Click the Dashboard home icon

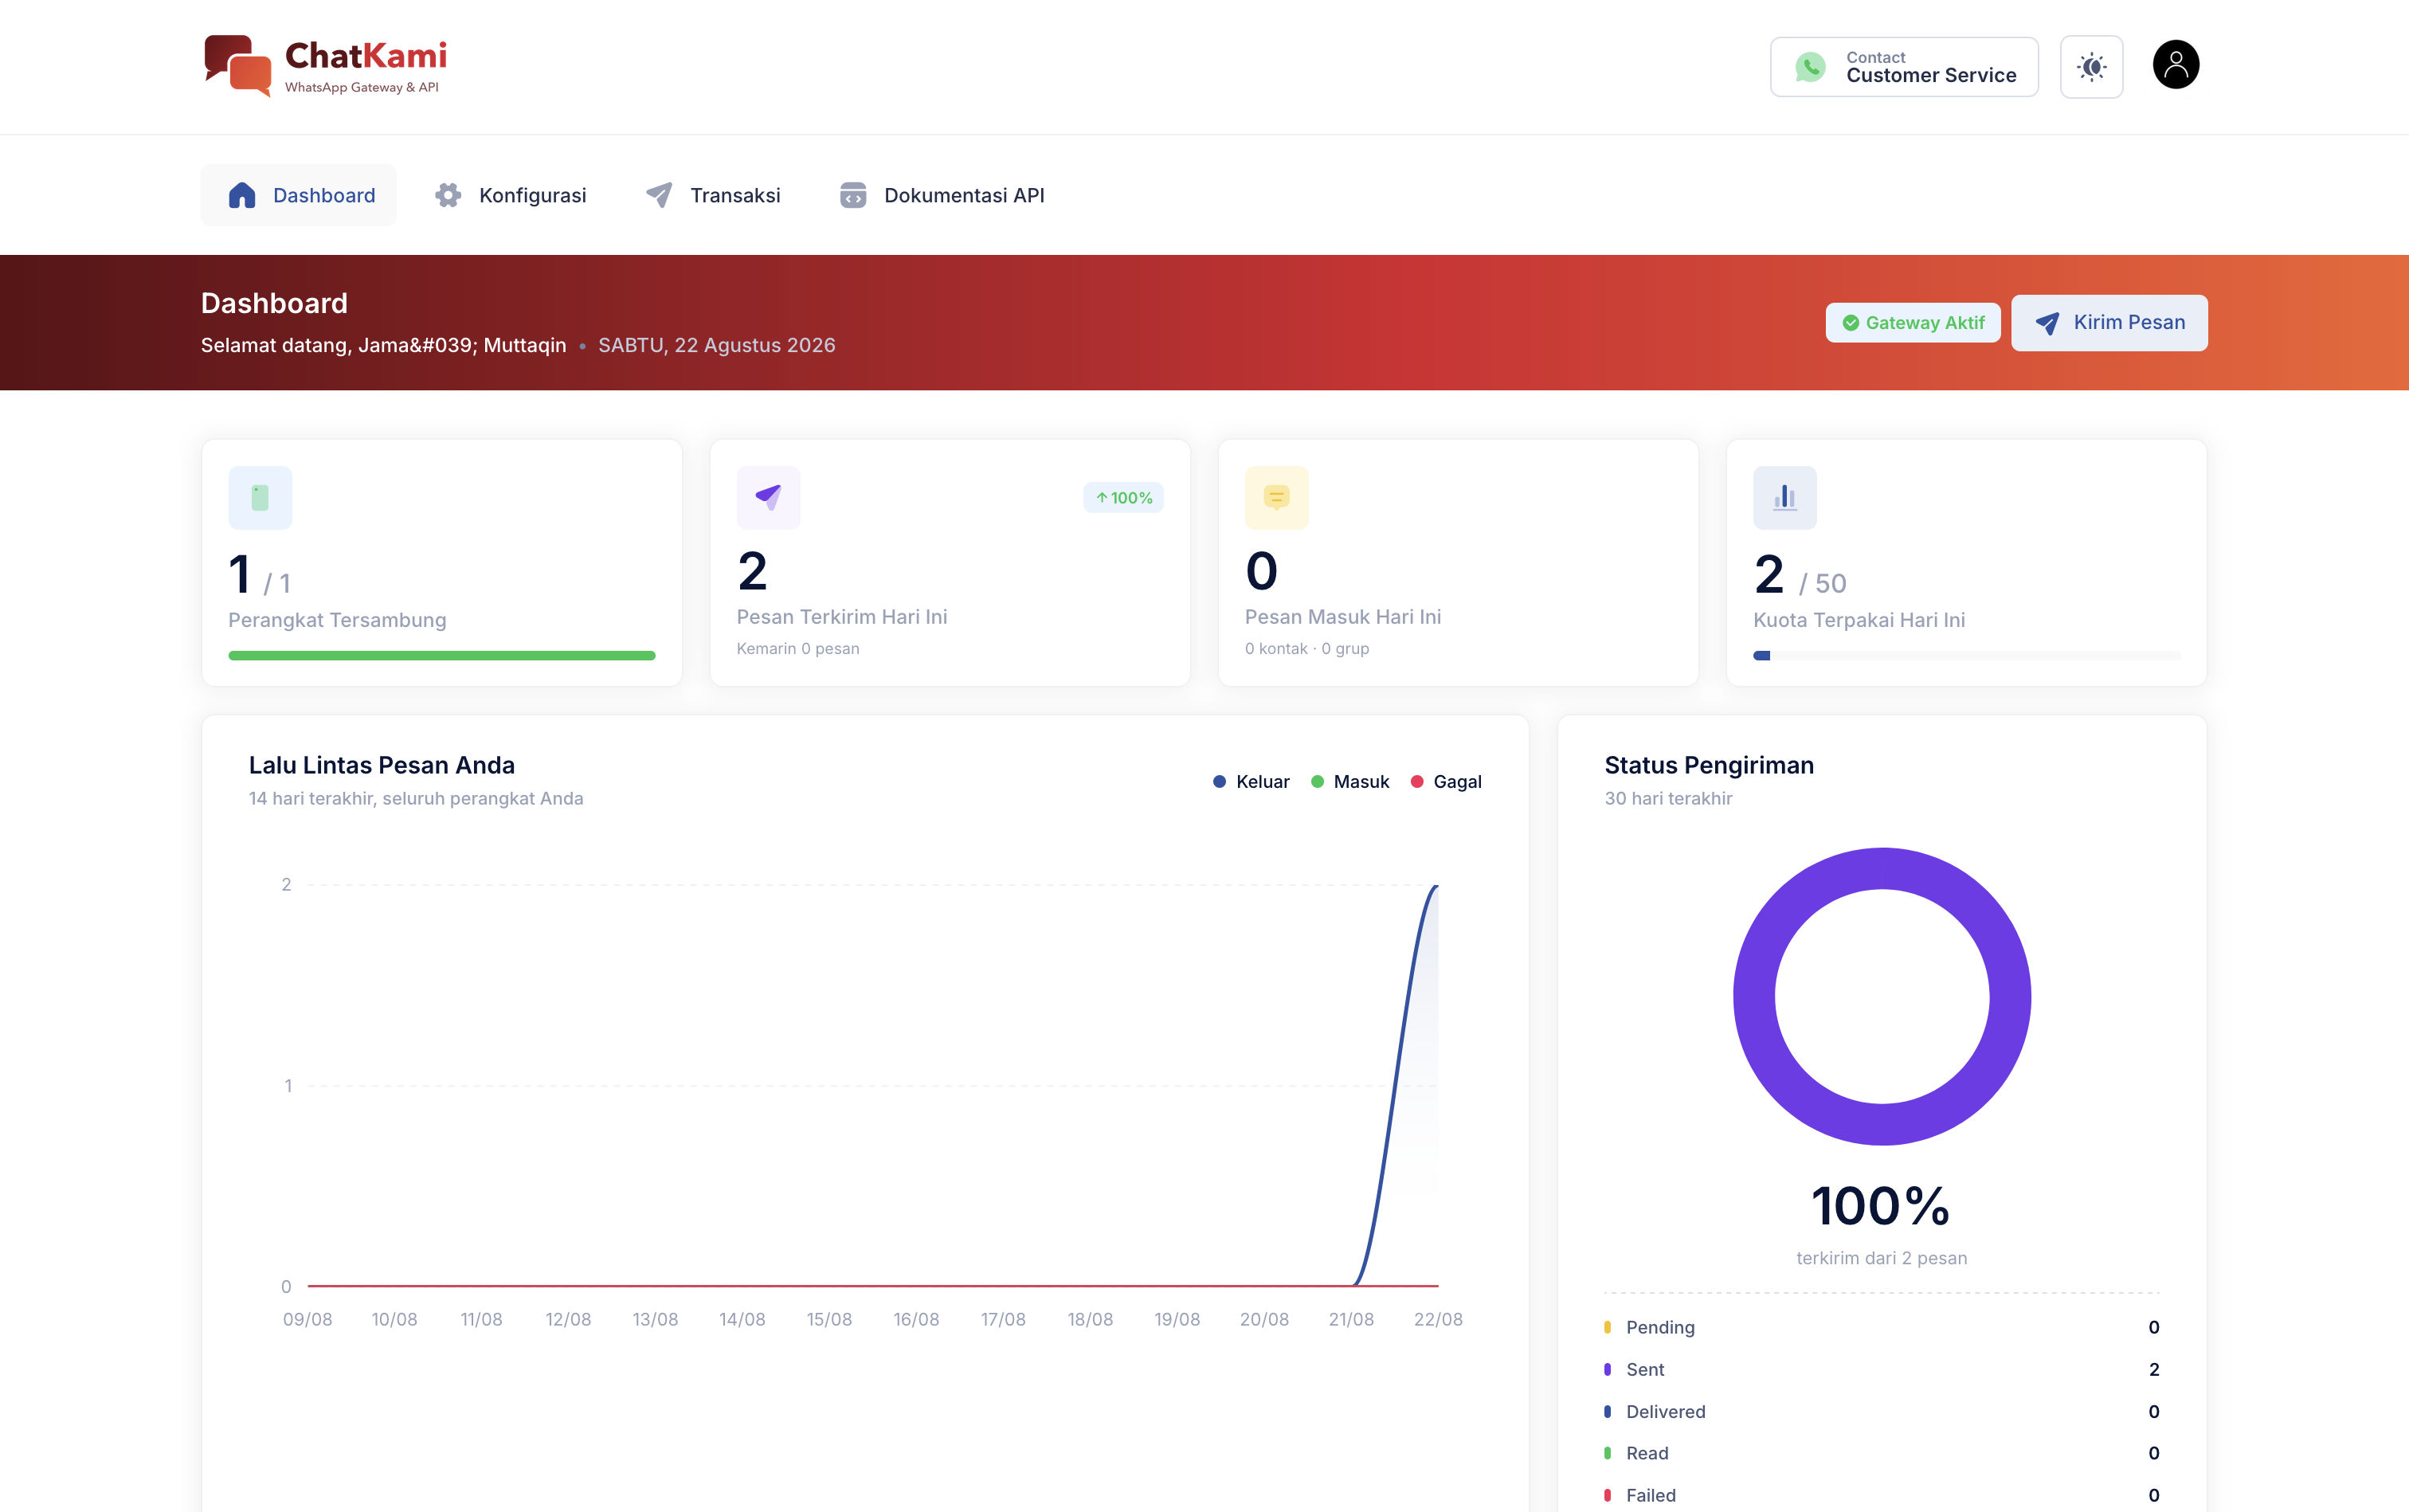point(242,195)
